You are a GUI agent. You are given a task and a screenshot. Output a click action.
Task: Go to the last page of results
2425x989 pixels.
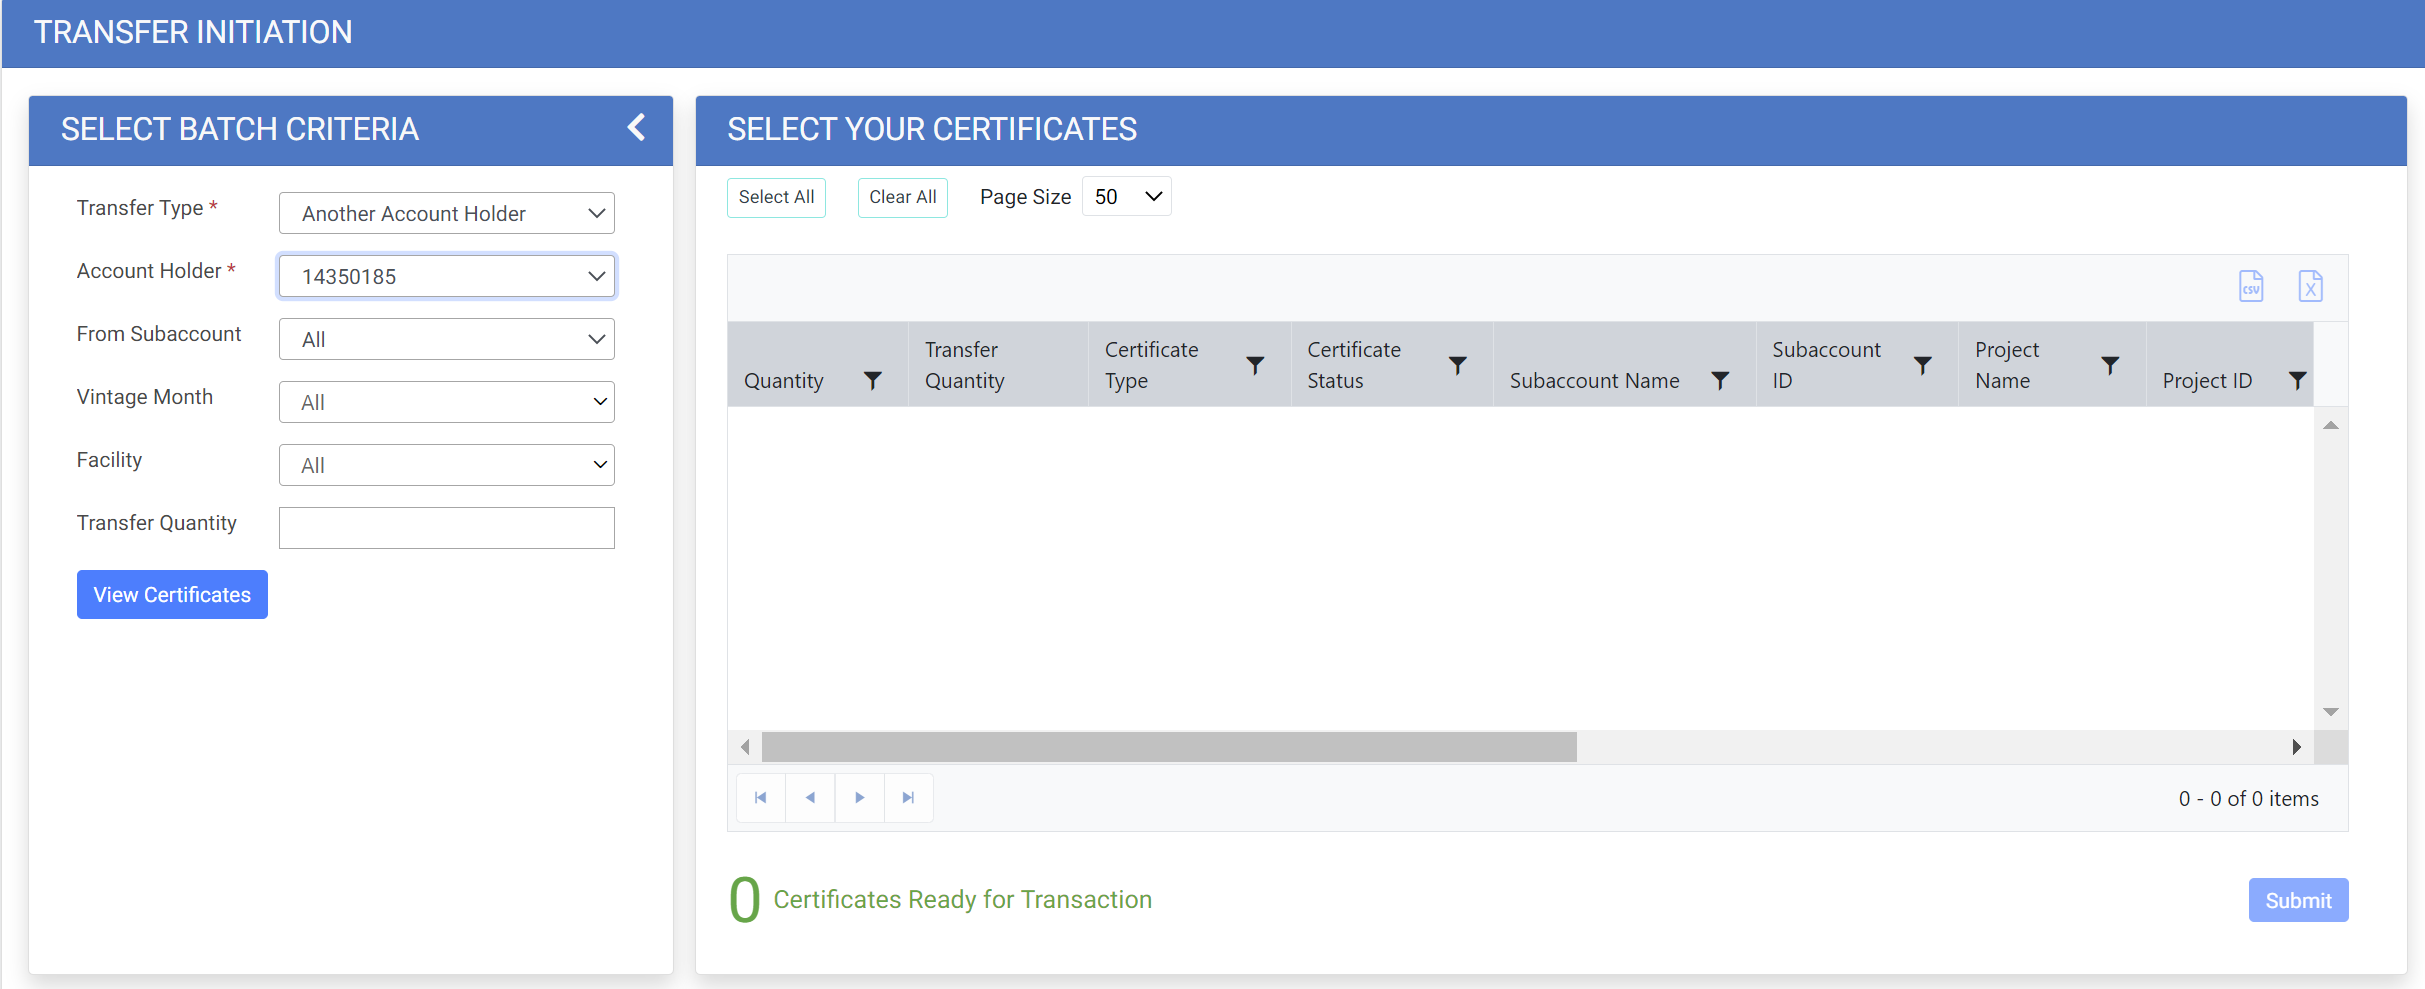coord(908,798)
